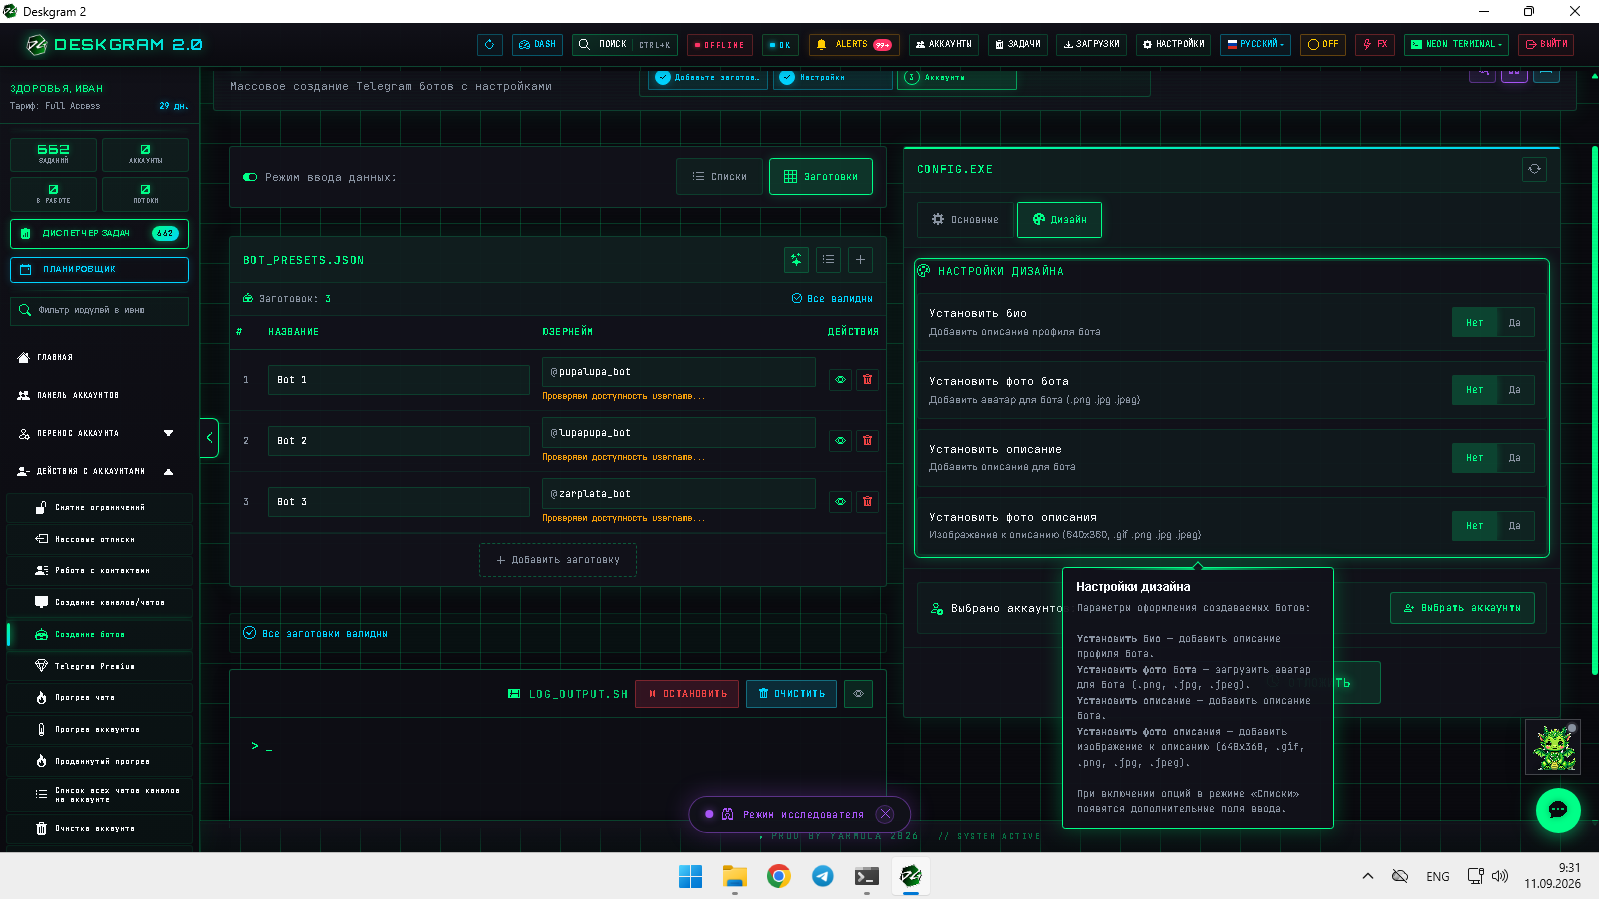Toggle the FX effects button
1599x899 pixels.
pyautogui.click(x=1375, y=45)
